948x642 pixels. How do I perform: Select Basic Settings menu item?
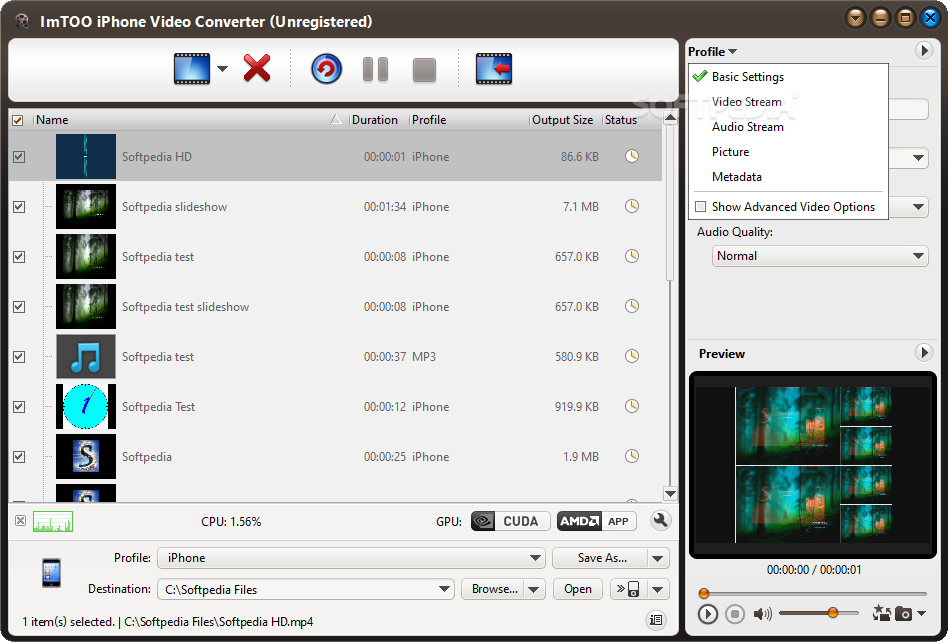pyautogui.click(x=788, y=77)
